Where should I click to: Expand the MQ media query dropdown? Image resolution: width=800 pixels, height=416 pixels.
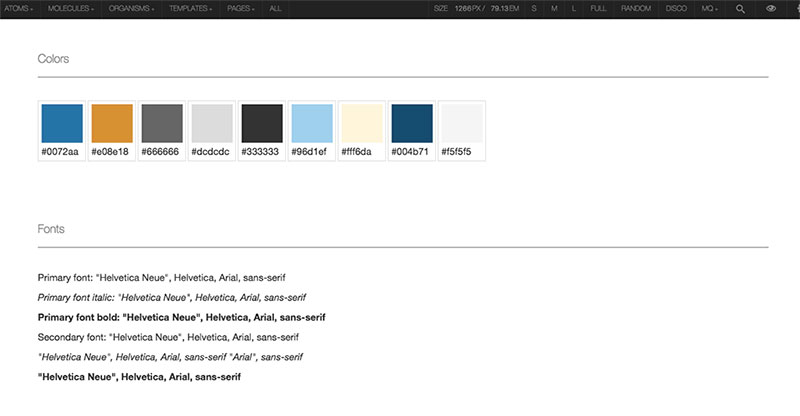click(709, 8)
